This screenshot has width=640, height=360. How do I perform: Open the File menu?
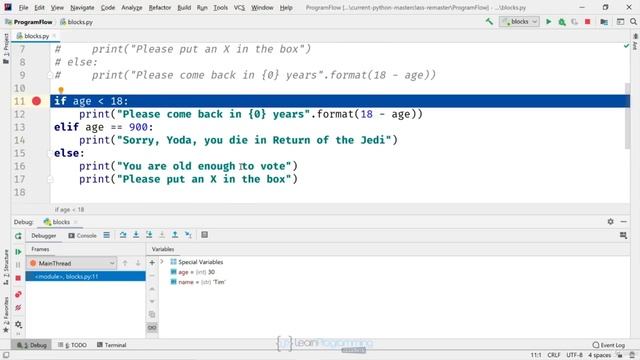pos(23,7)
